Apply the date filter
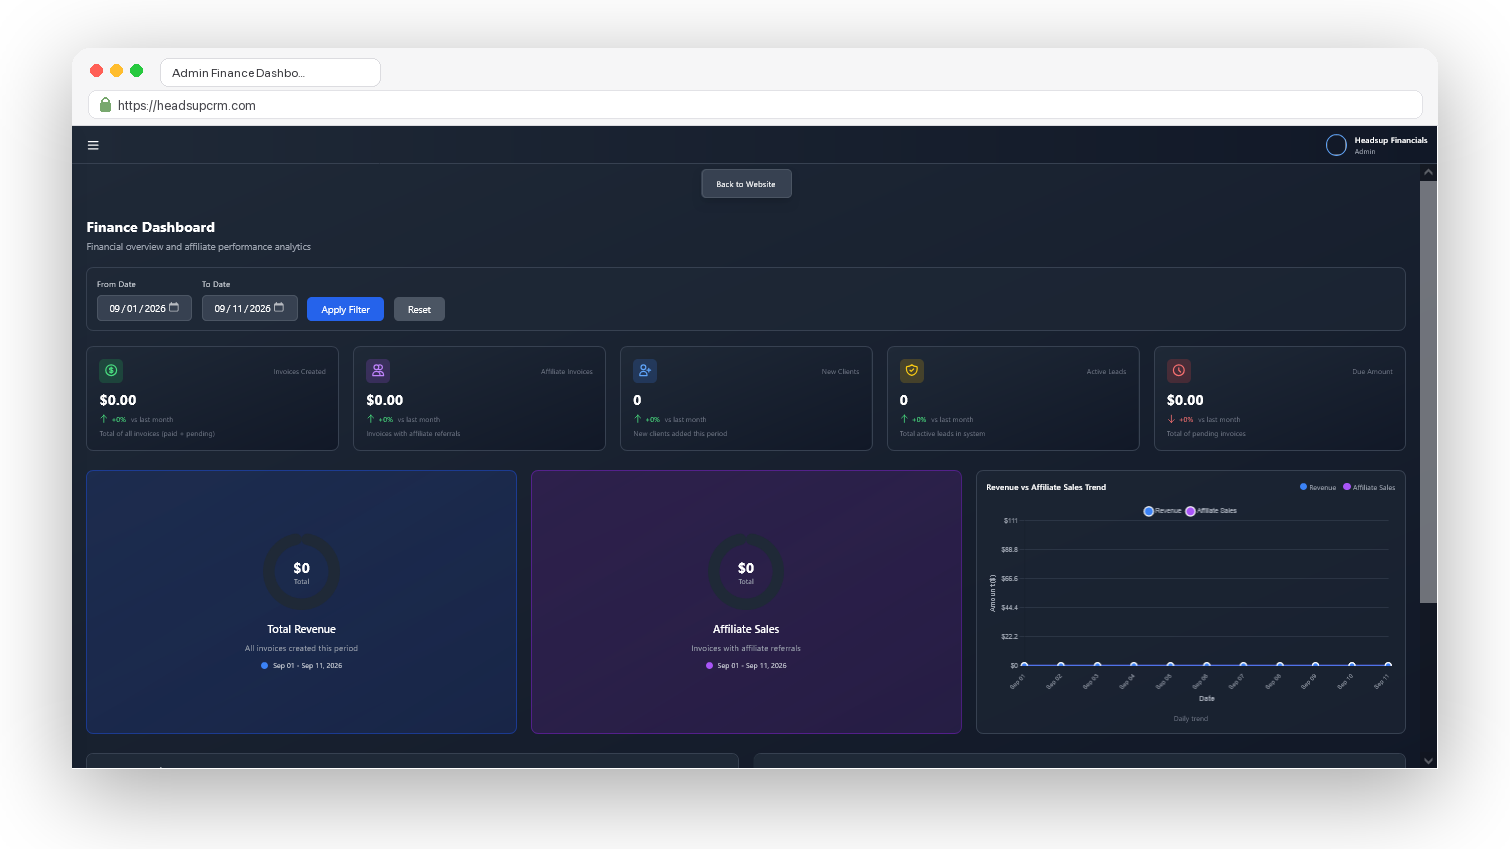 pyautogui.click(x=345, y=309)
